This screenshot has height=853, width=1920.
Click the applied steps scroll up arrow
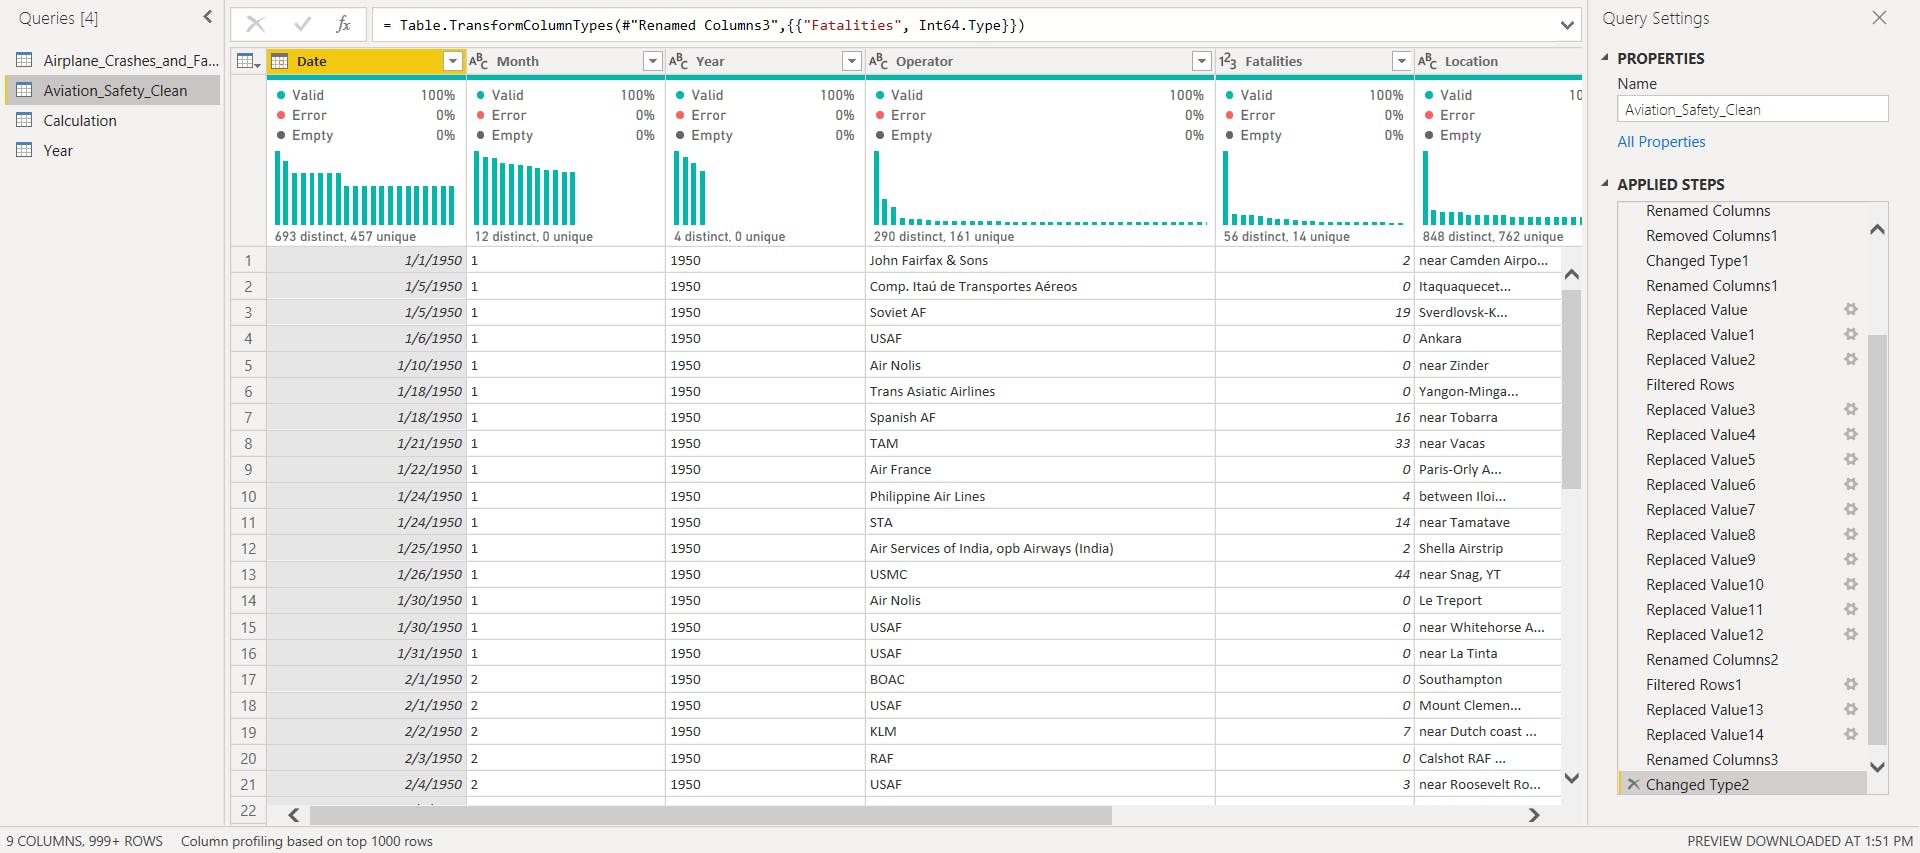click(x=1877, y=230)
